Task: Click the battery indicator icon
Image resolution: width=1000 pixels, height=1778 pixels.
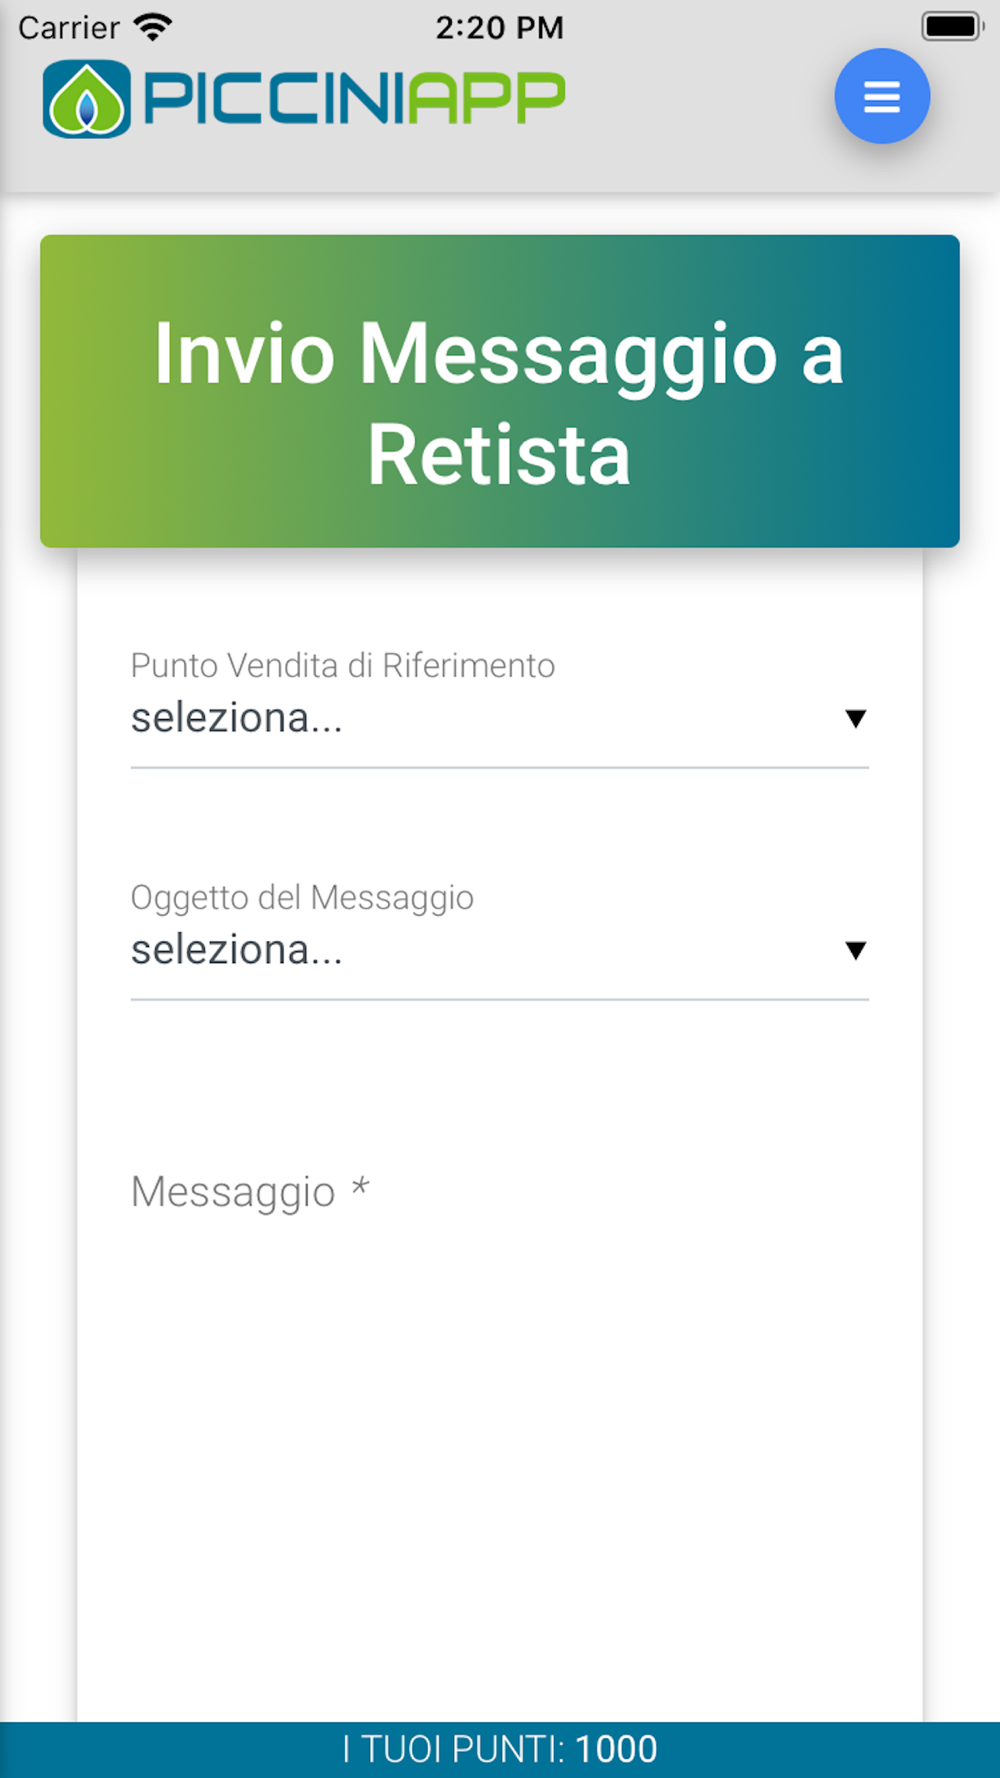Action: [x=951, y=26]
